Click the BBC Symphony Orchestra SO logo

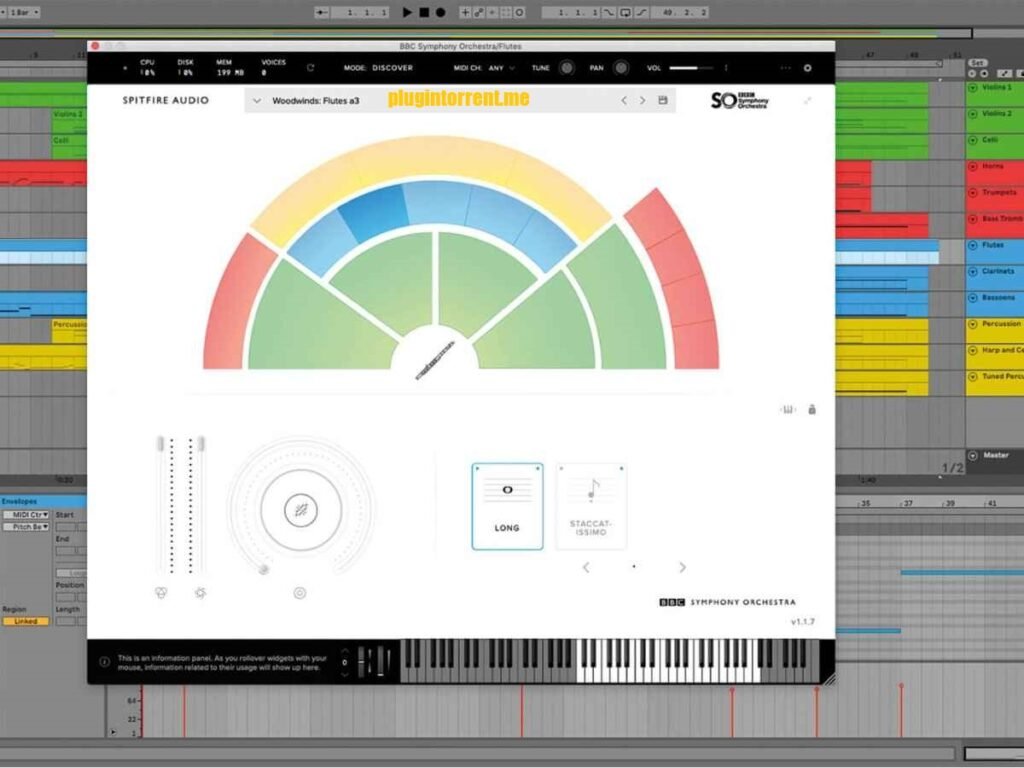740,101
